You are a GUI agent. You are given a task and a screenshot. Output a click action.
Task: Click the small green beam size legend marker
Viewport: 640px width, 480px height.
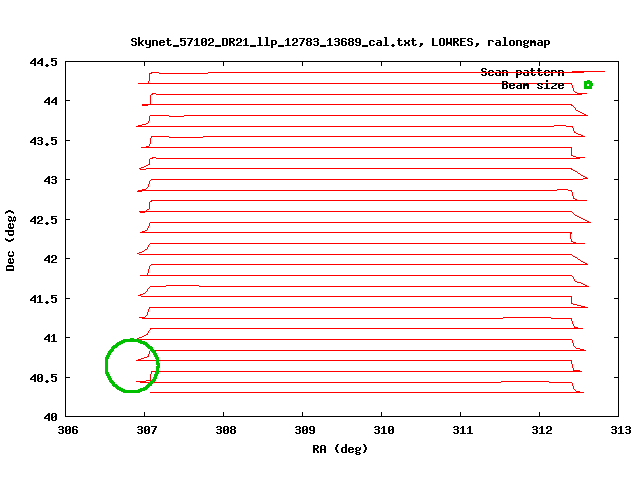(588, 85)
